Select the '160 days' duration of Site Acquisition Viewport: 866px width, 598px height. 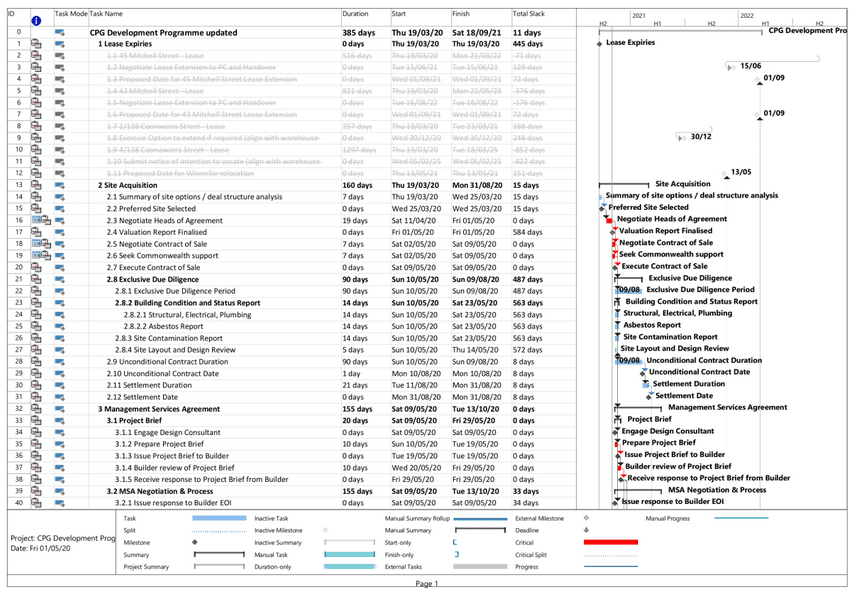tap(357, 186)
